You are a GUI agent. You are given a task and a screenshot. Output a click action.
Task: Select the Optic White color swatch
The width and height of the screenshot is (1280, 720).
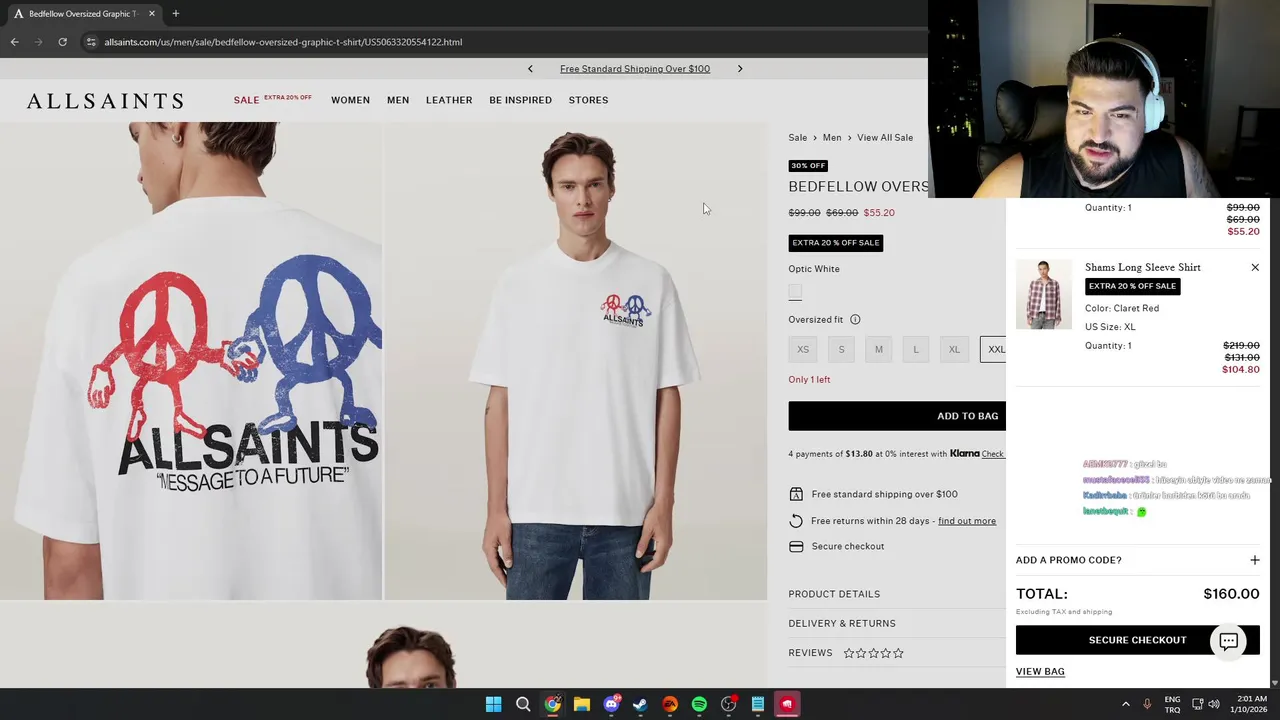pos(795,292)
